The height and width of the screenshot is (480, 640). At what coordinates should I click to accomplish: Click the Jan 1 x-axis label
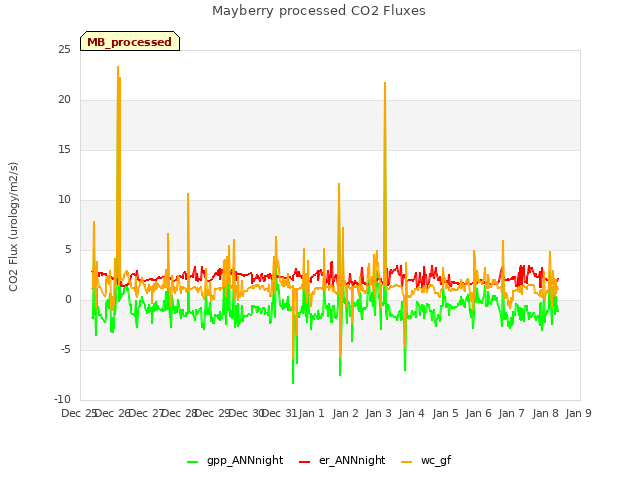point(311,413)
